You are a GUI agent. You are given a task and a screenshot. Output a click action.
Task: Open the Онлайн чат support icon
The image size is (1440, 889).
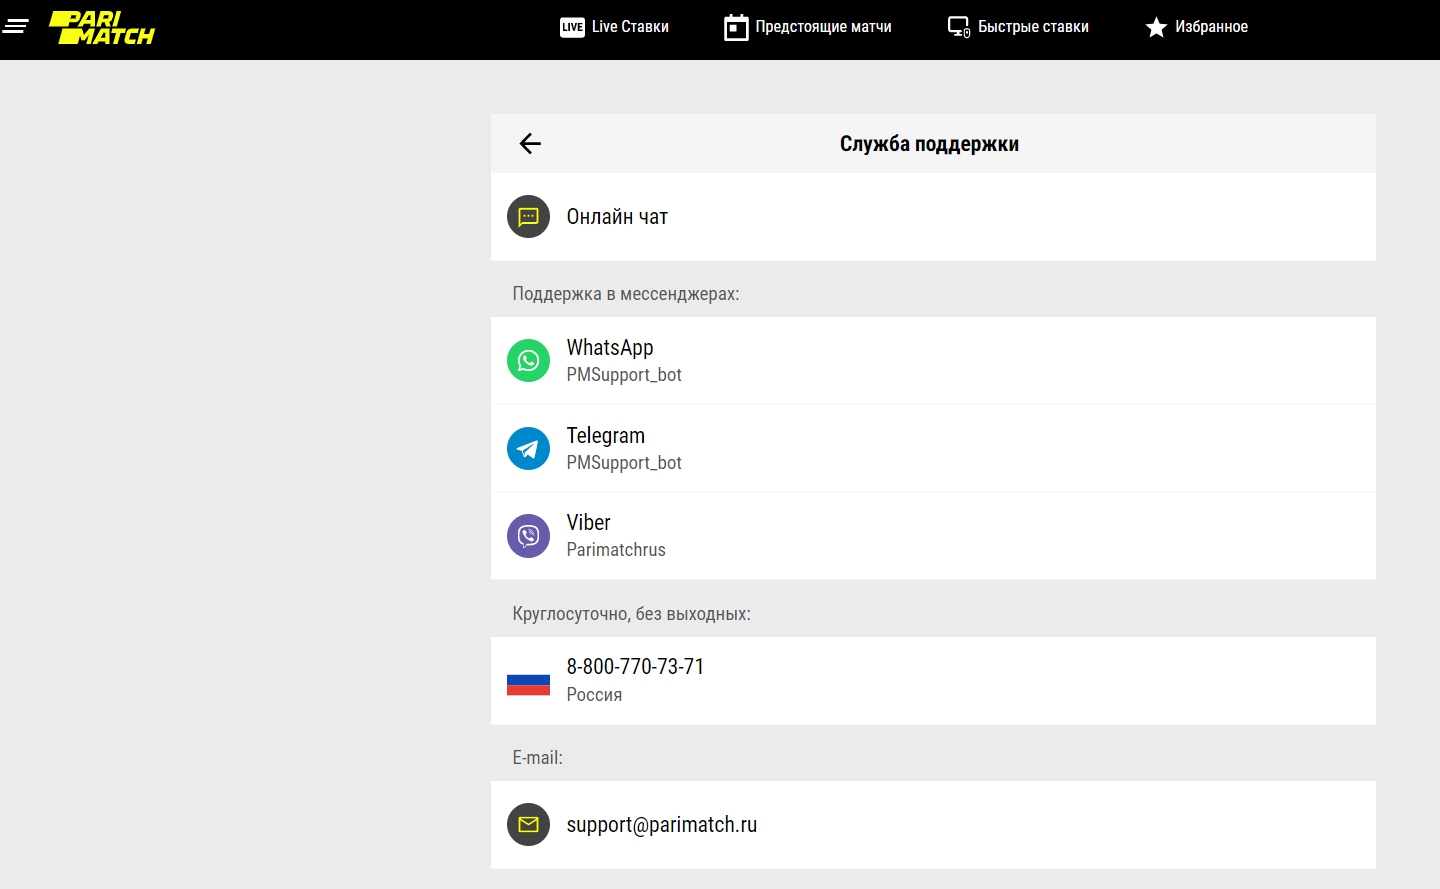pyautogui.click(x=528, y=216)
